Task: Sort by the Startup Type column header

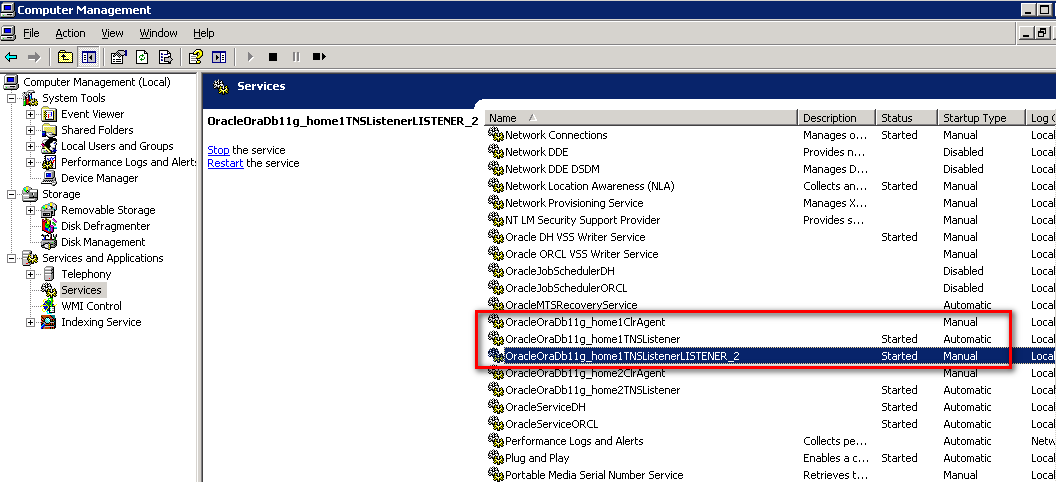Action: click(981, 118)
